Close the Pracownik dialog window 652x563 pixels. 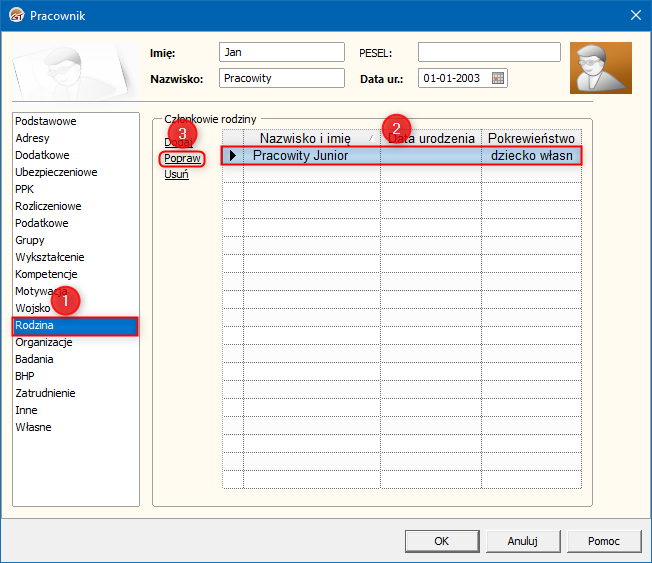point(635,14)
